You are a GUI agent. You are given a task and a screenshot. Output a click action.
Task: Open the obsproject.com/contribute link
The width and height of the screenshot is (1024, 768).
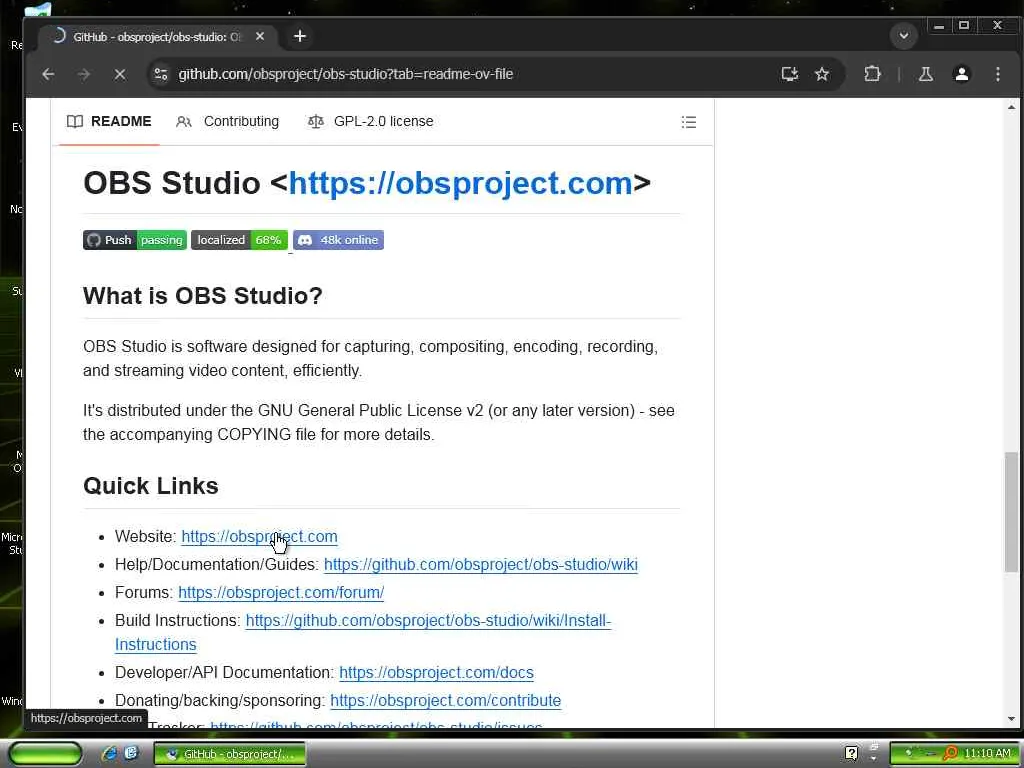click(x=445, y=701)
